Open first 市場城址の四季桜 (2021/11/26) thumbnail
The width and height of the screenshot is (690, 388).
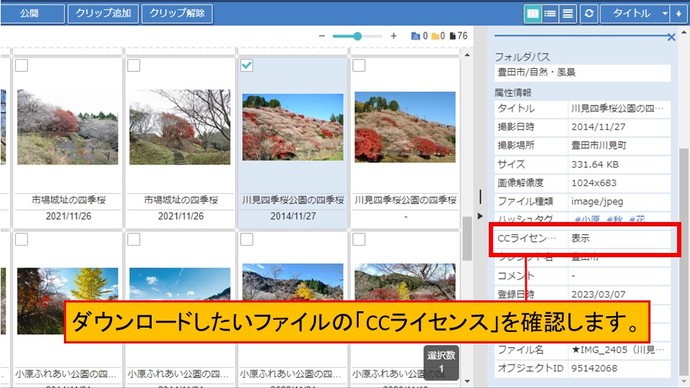pos(68,127)
